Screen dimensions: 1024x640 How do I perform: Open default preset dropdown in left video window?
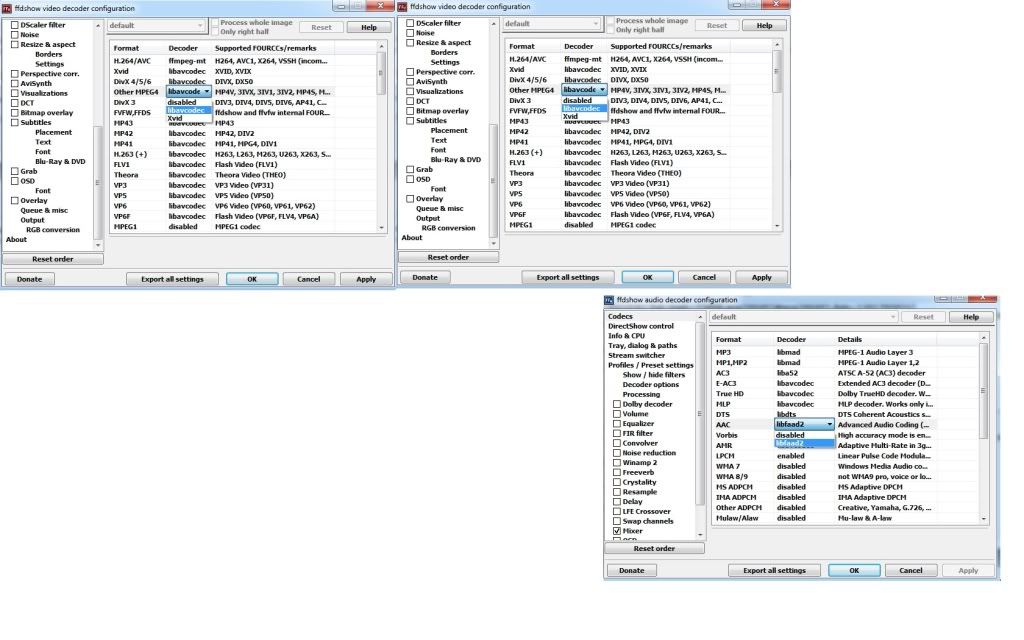[156, 25]
